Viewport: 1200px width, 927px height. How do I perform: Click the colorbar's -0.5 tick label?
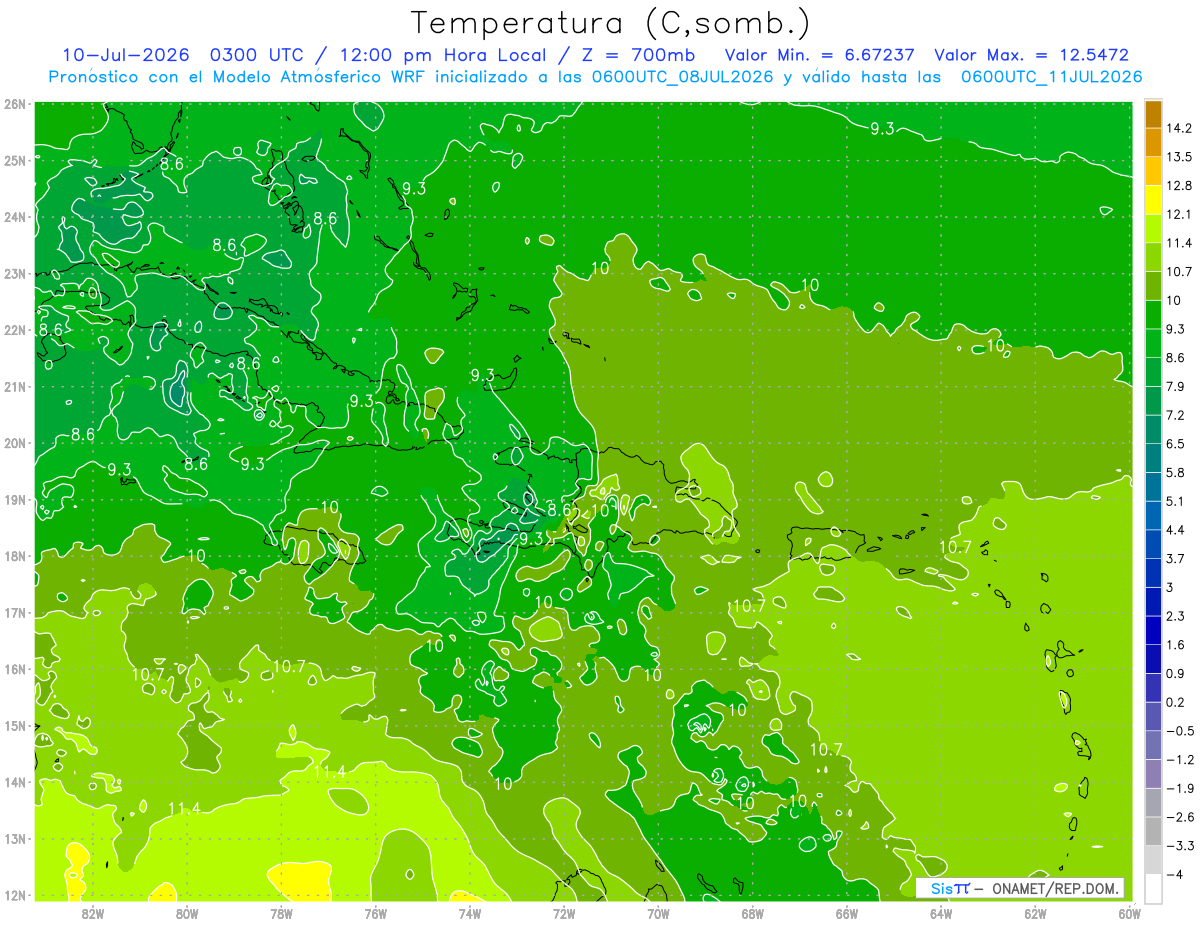[1182, 731]
